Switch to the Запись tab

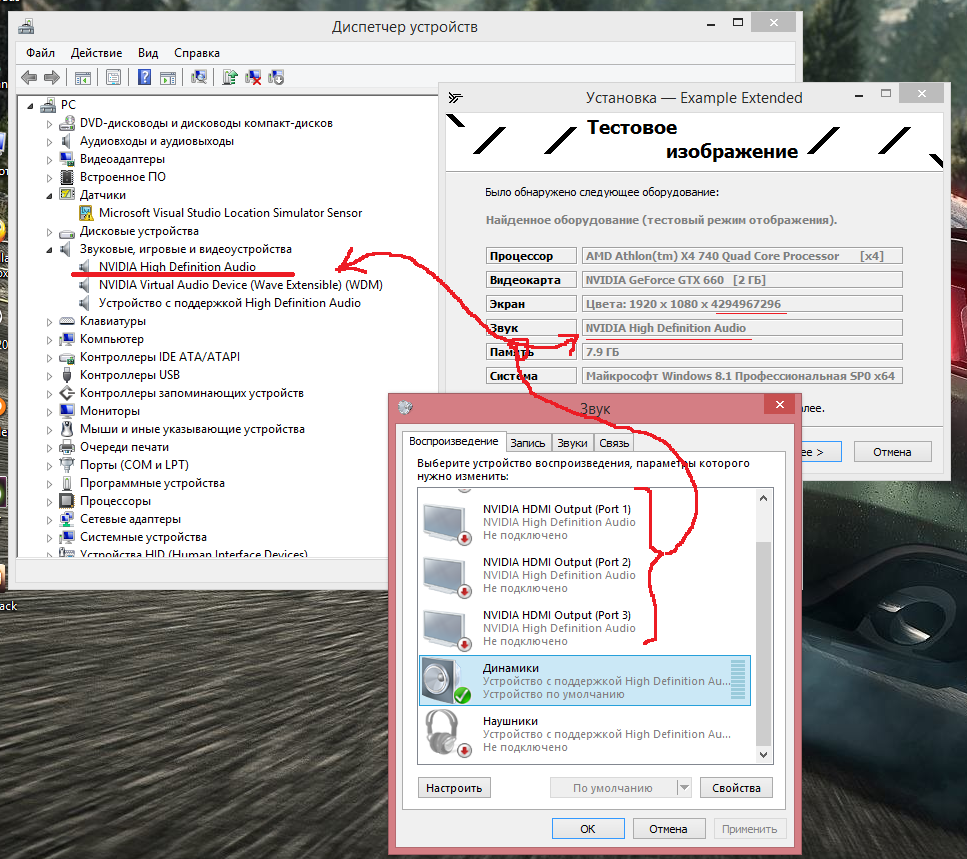click(528, 443)
